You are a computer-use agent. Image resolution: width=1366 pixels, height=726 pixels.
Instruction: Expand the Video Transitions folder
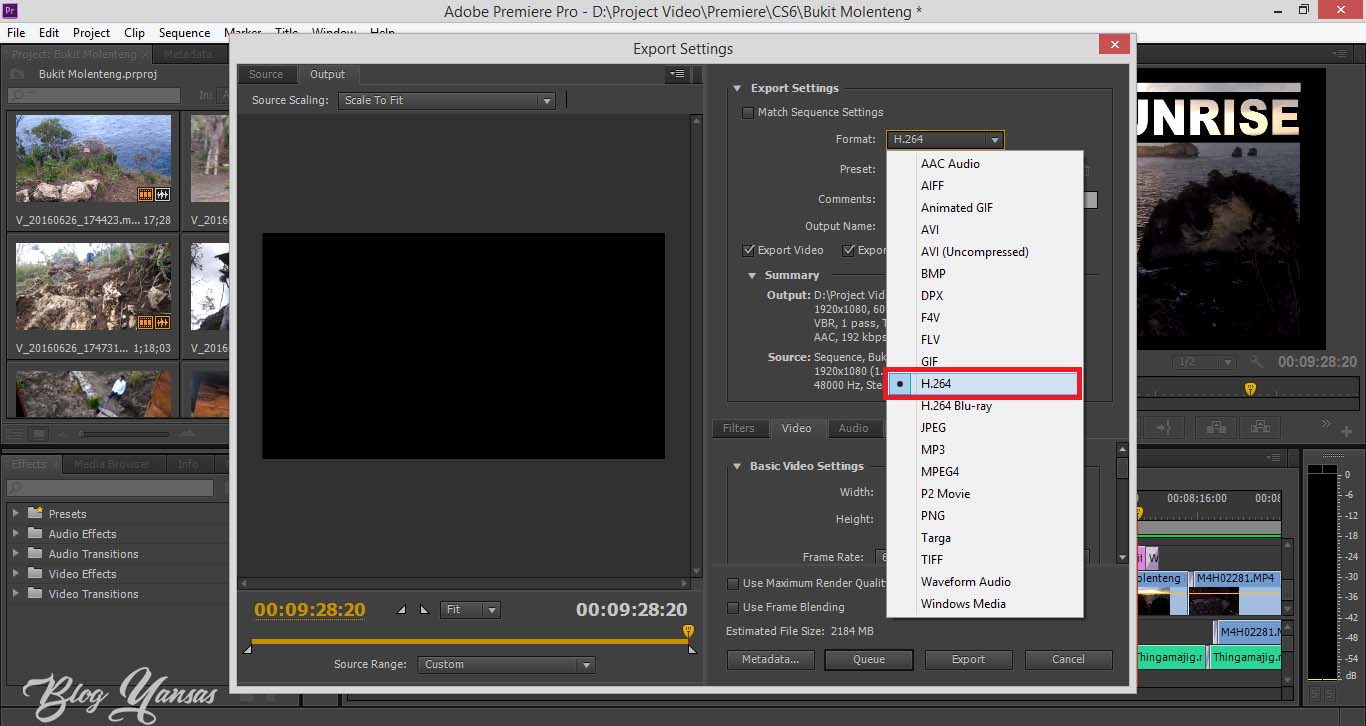click(x=16, y=593)
